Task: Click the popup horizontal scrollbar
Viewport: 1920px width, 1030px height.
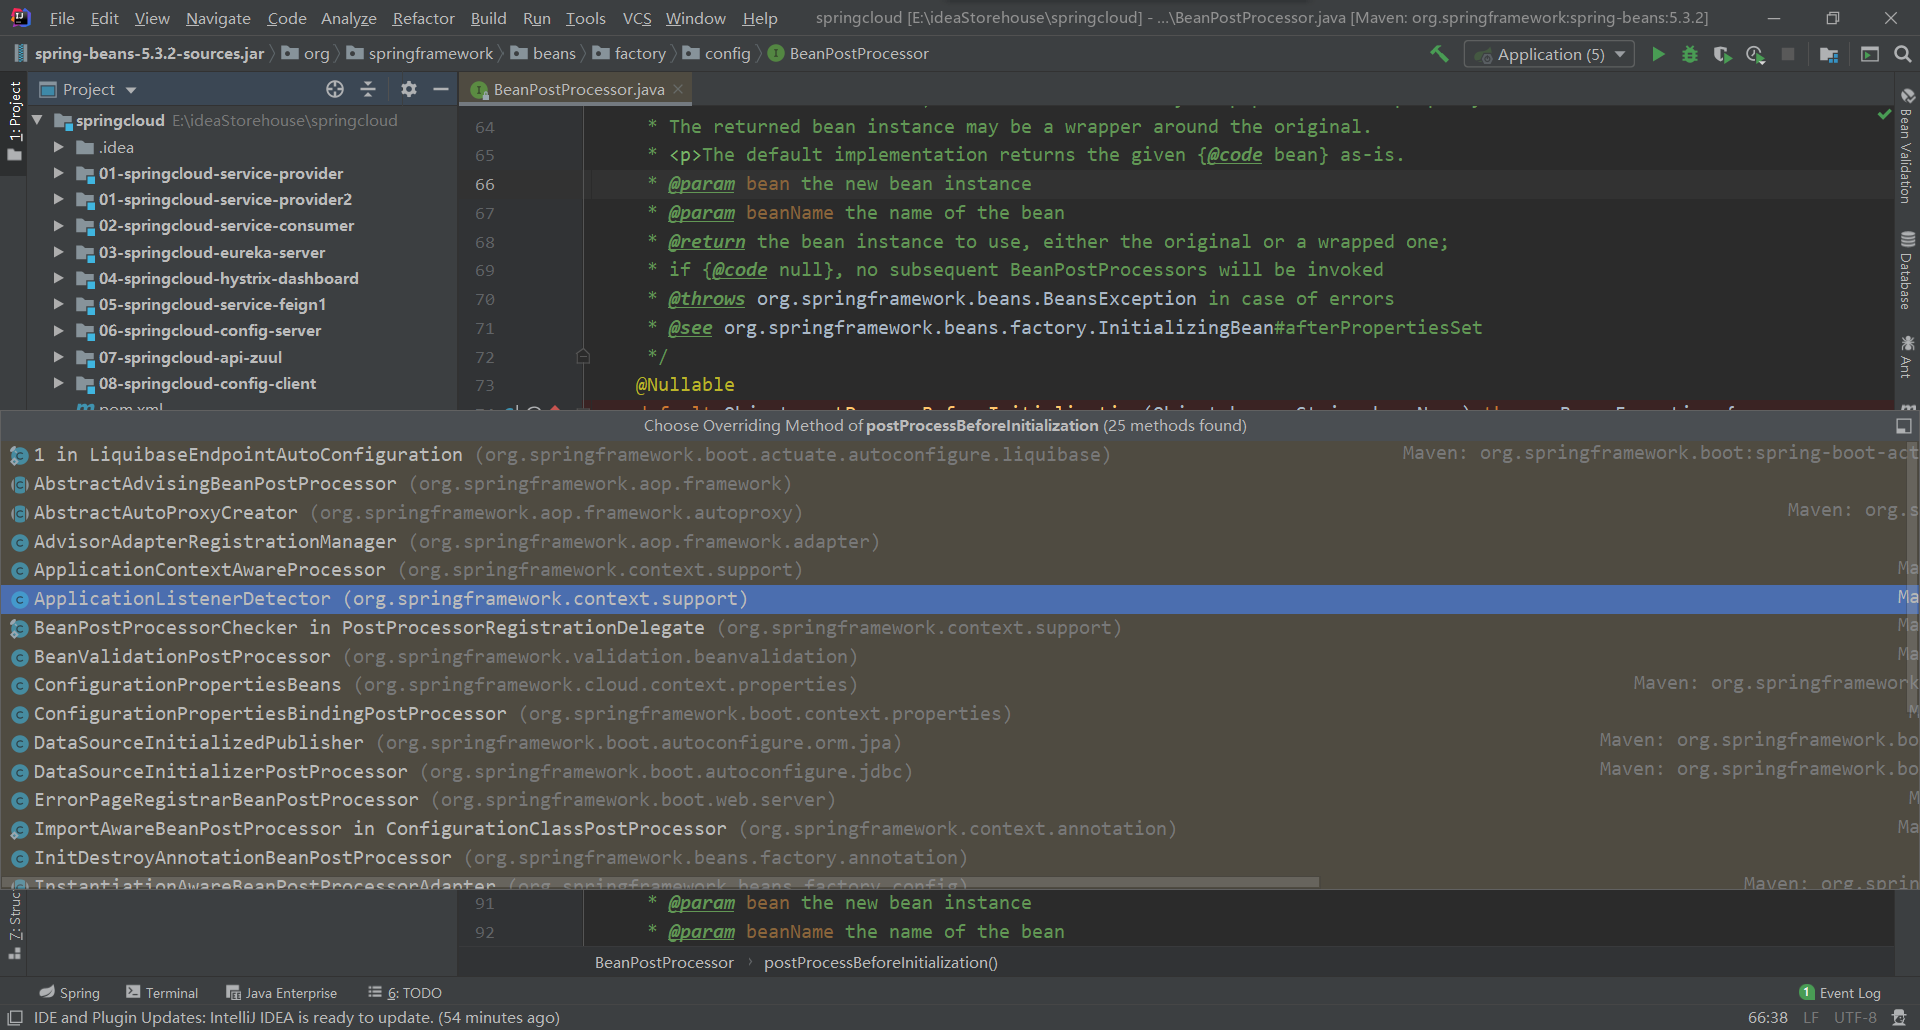Action: (660, 883)
